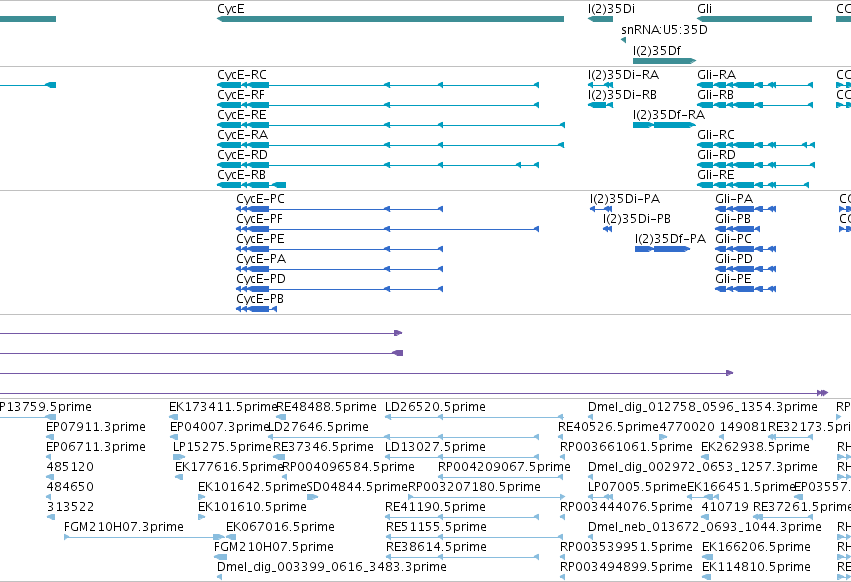Screen dimensions: 851x582
Task: Click feature 484650
Action: [x=70, y=487]
